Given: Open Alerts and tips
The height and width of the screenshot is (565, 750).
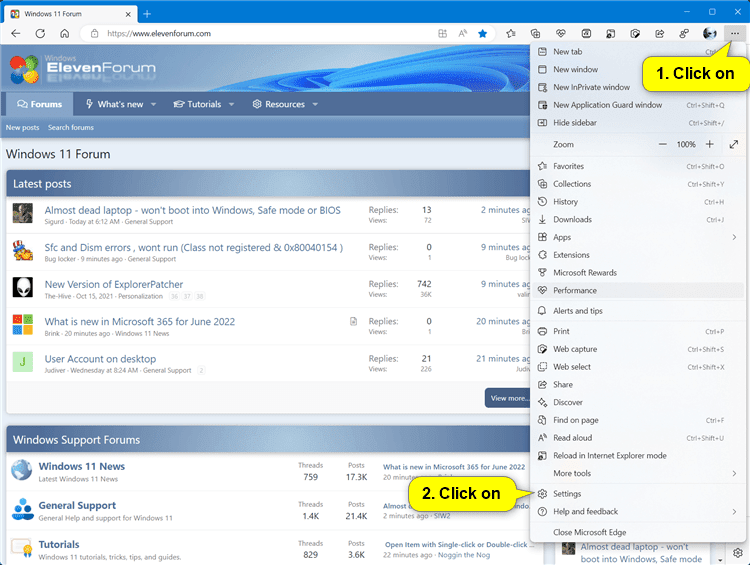Looking at the screenshot, I should (x=638, y=310).
